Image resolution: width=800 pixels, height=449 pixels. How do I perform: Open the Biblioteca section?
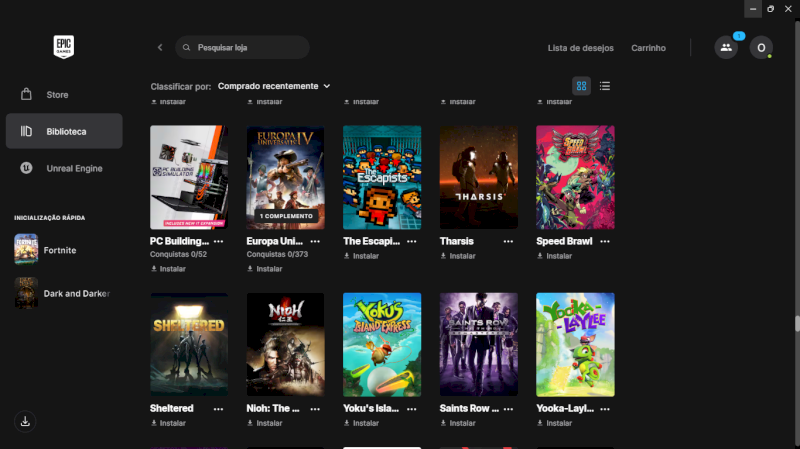click(x=64, y=131)
